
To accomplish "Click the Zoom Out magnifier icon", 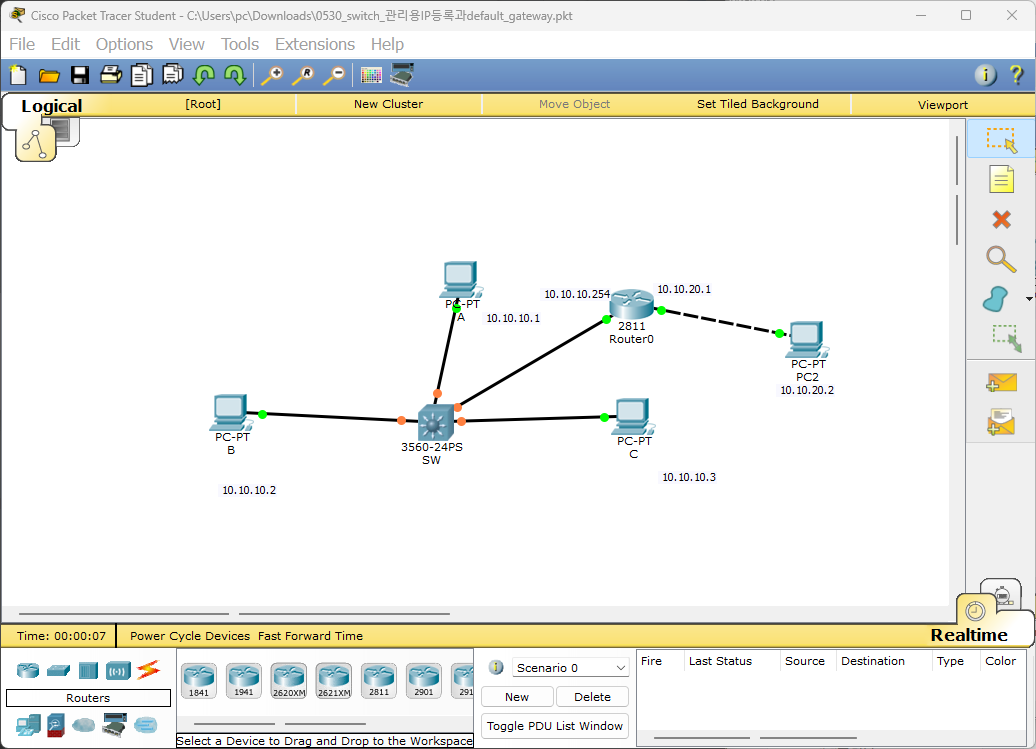I will coord(334,75).
